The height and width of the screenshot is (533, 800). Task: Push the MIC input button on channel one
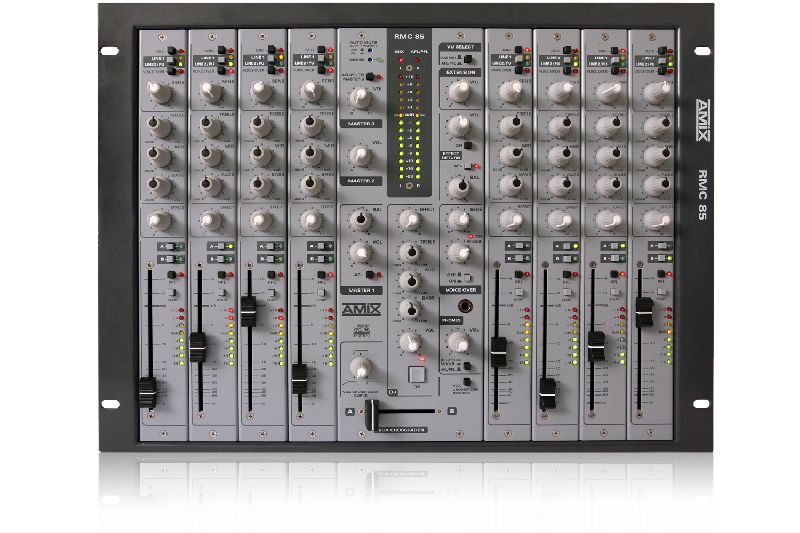click(x=171, y=50)
